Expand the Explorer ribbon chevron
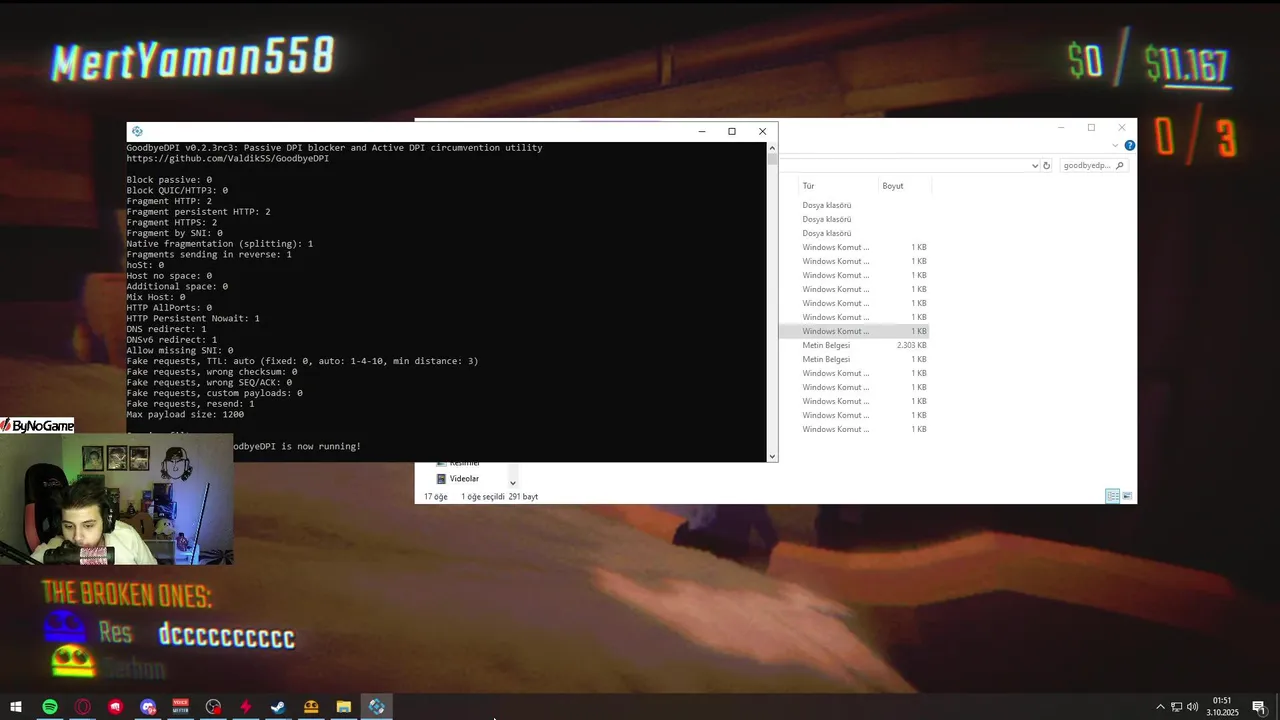 click(x=1116, y=146)
